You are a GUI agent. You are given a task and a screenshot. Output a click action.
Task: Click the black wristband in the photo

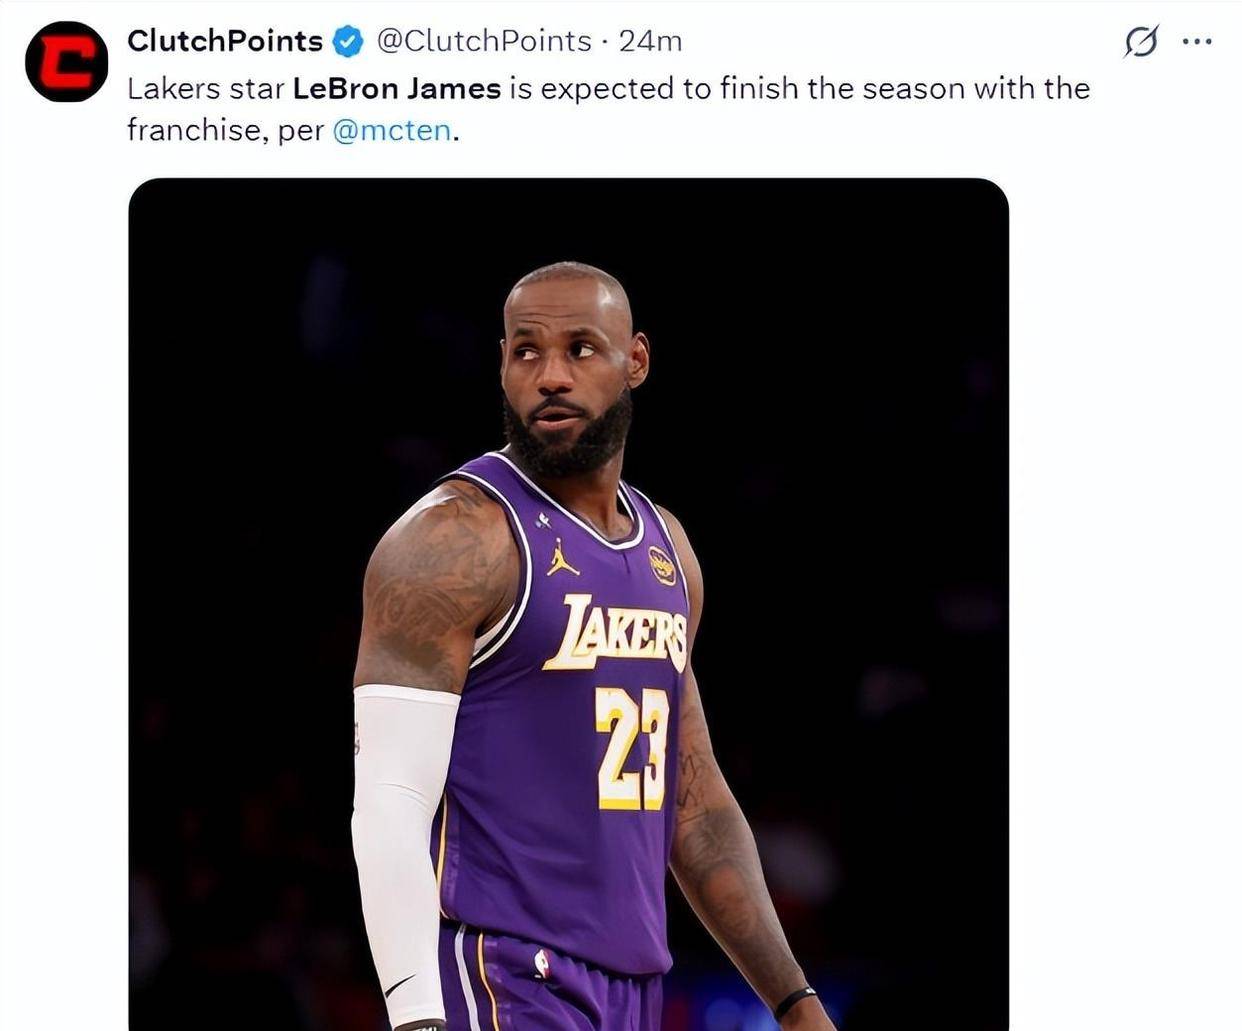(795, 1000)
